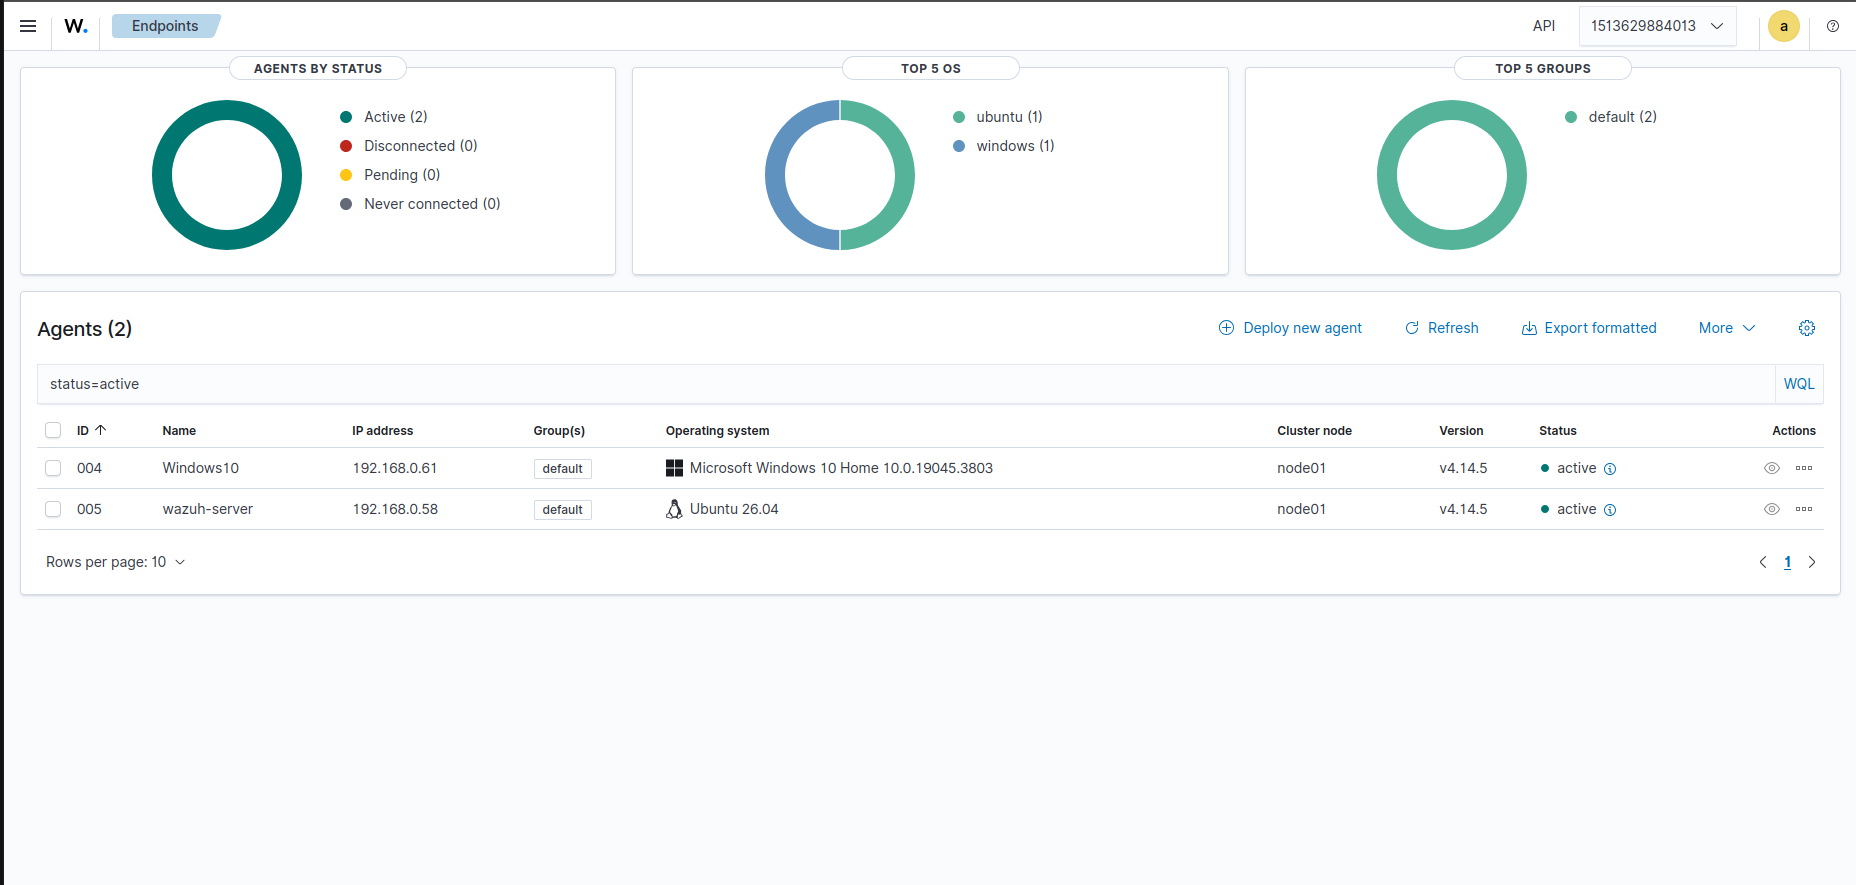Open the user avatar menu
1856x885 pixels.
pyautogui.click(x=1784, y=26)
